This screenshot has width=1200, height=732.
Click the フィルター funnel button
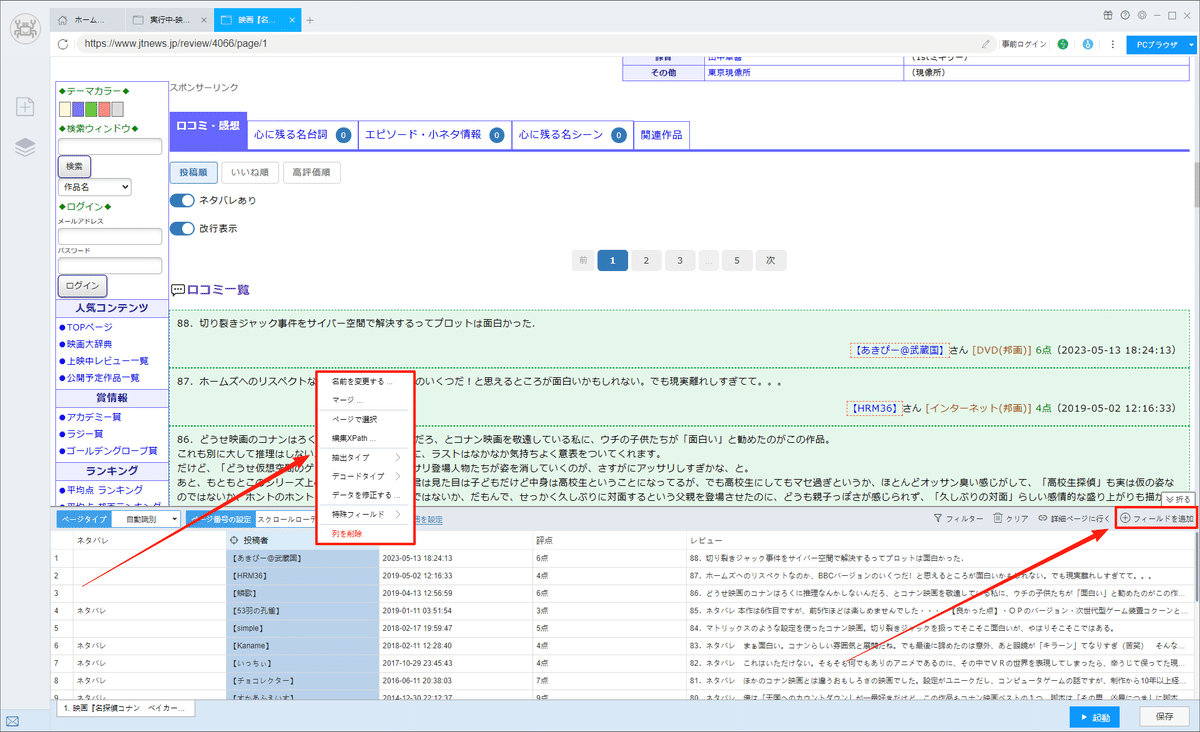957,519
